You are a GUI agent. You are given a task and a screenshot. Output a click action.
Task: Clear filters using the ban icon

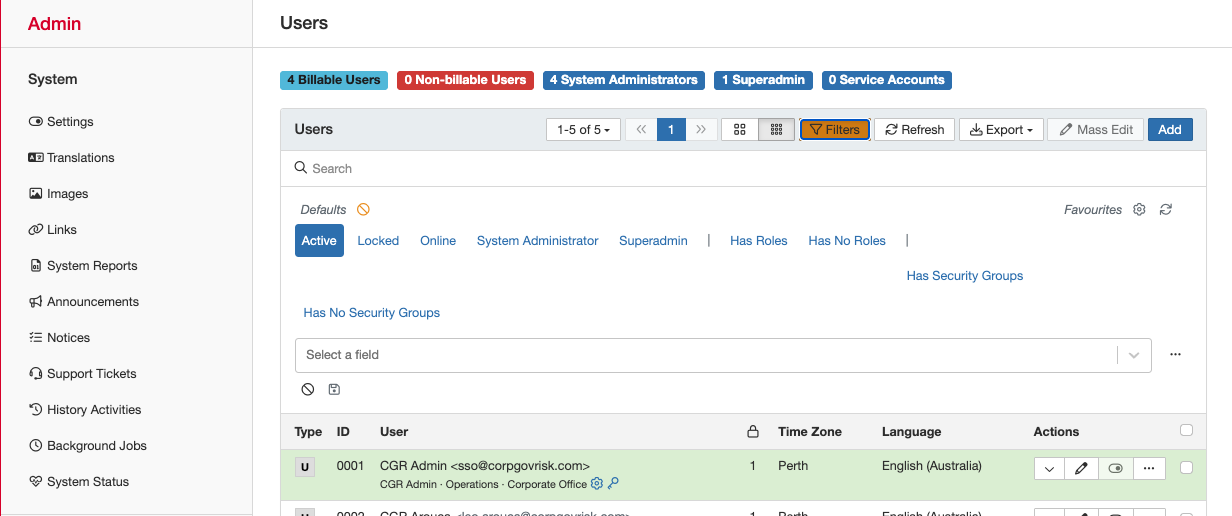coord(308,389)
